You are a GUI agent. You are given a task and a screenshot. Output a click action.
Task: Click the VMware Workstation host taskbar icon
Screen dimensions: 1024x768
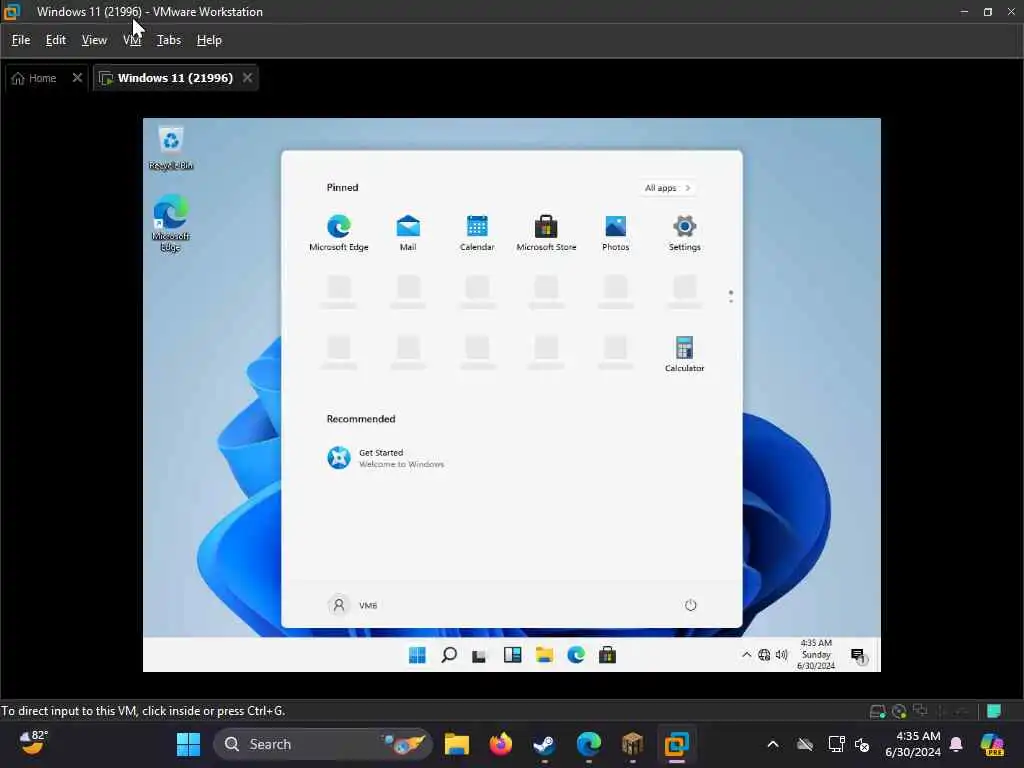(677, 744)
